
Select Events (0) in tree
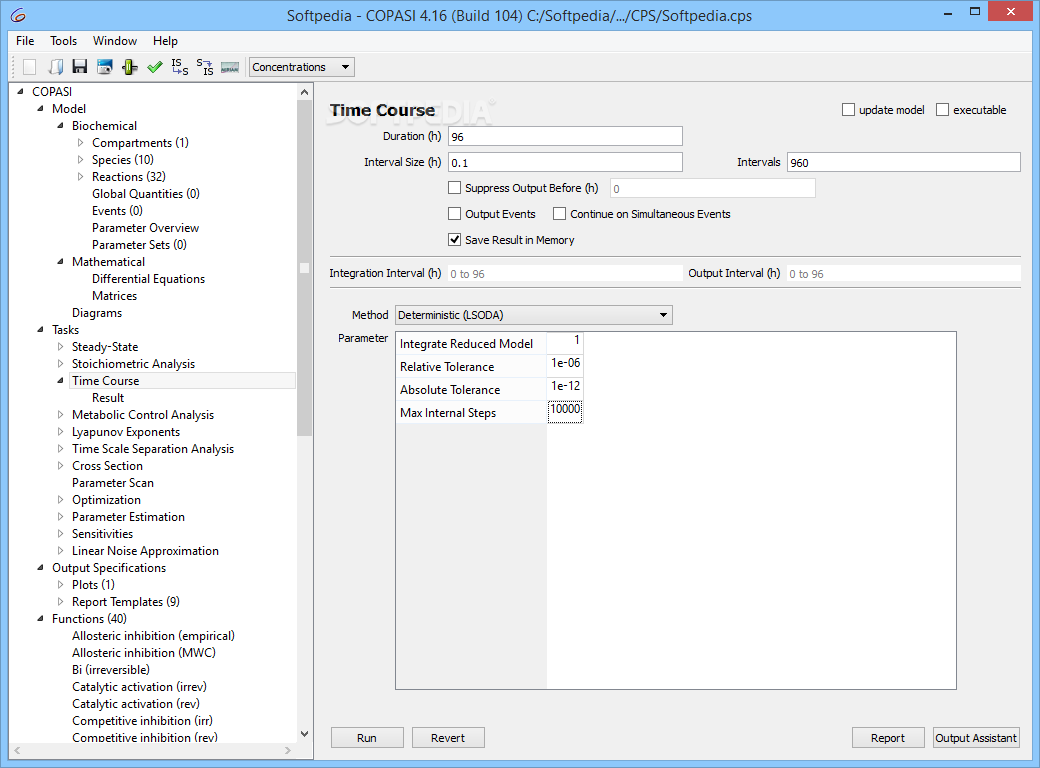point(117,210)
